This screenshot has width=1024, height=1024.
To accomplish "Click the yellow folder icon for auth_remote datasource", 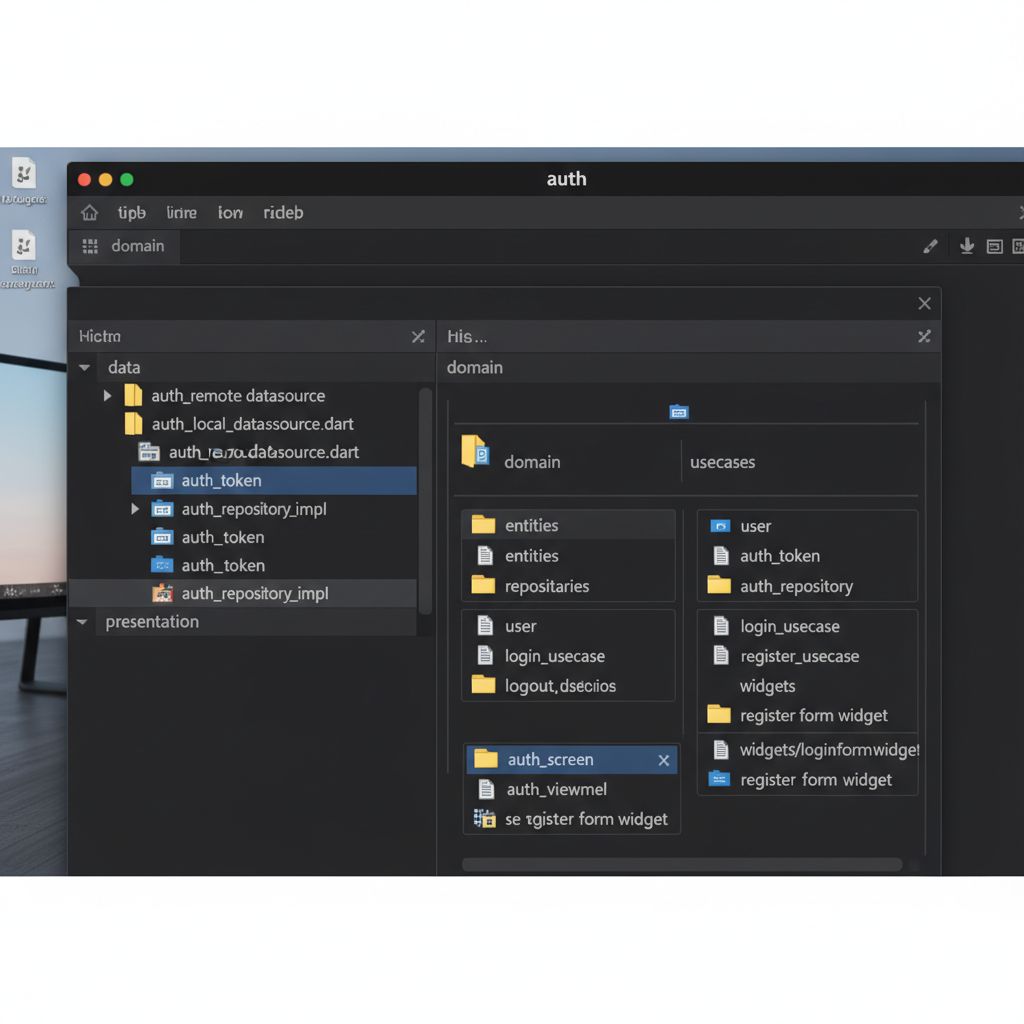I will (133, 396).
